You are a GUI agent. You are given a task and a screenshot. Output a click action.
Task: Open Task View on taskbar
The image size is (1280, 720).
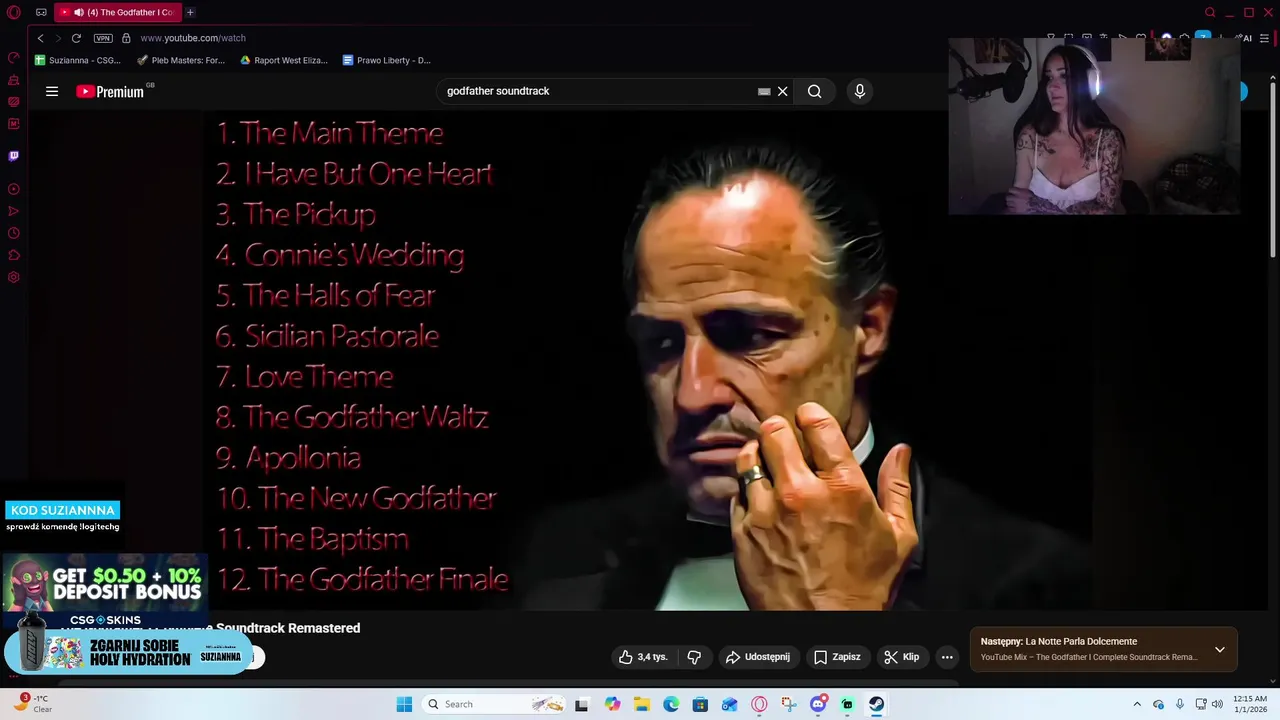click(x=581, y=704)
